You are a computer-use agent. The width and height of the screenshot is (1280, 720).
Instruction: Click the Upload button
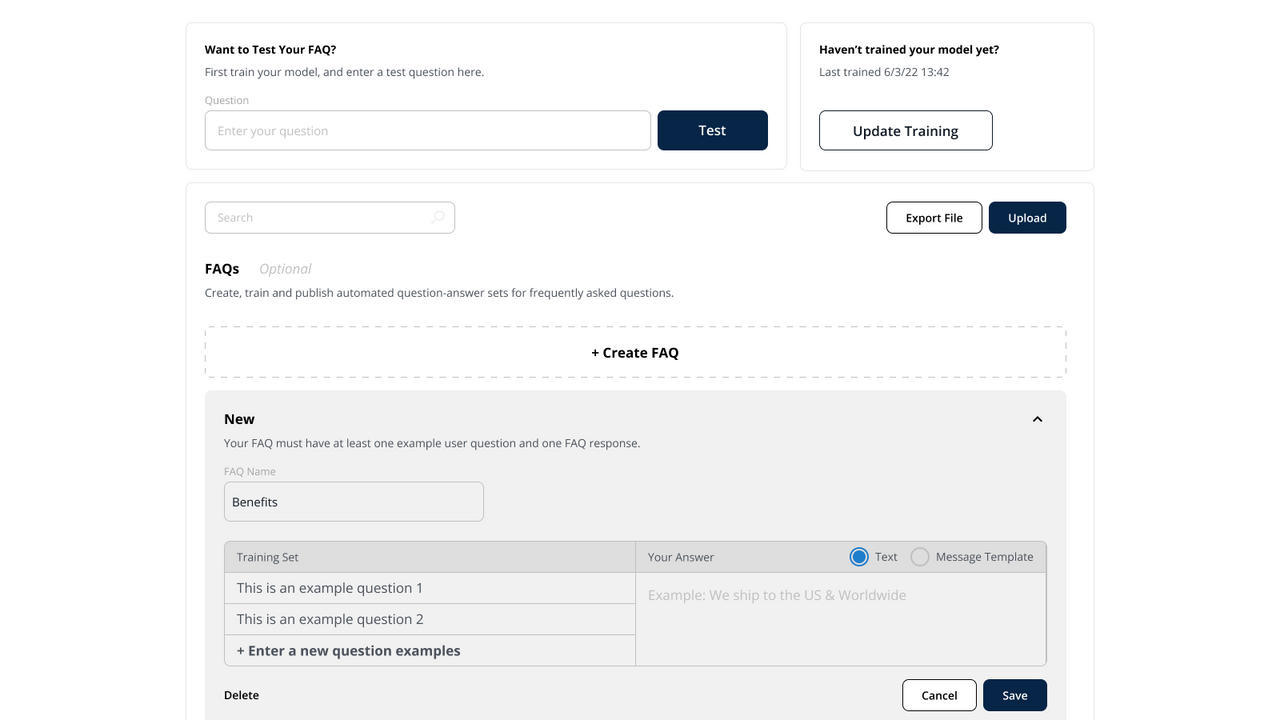1027,217
